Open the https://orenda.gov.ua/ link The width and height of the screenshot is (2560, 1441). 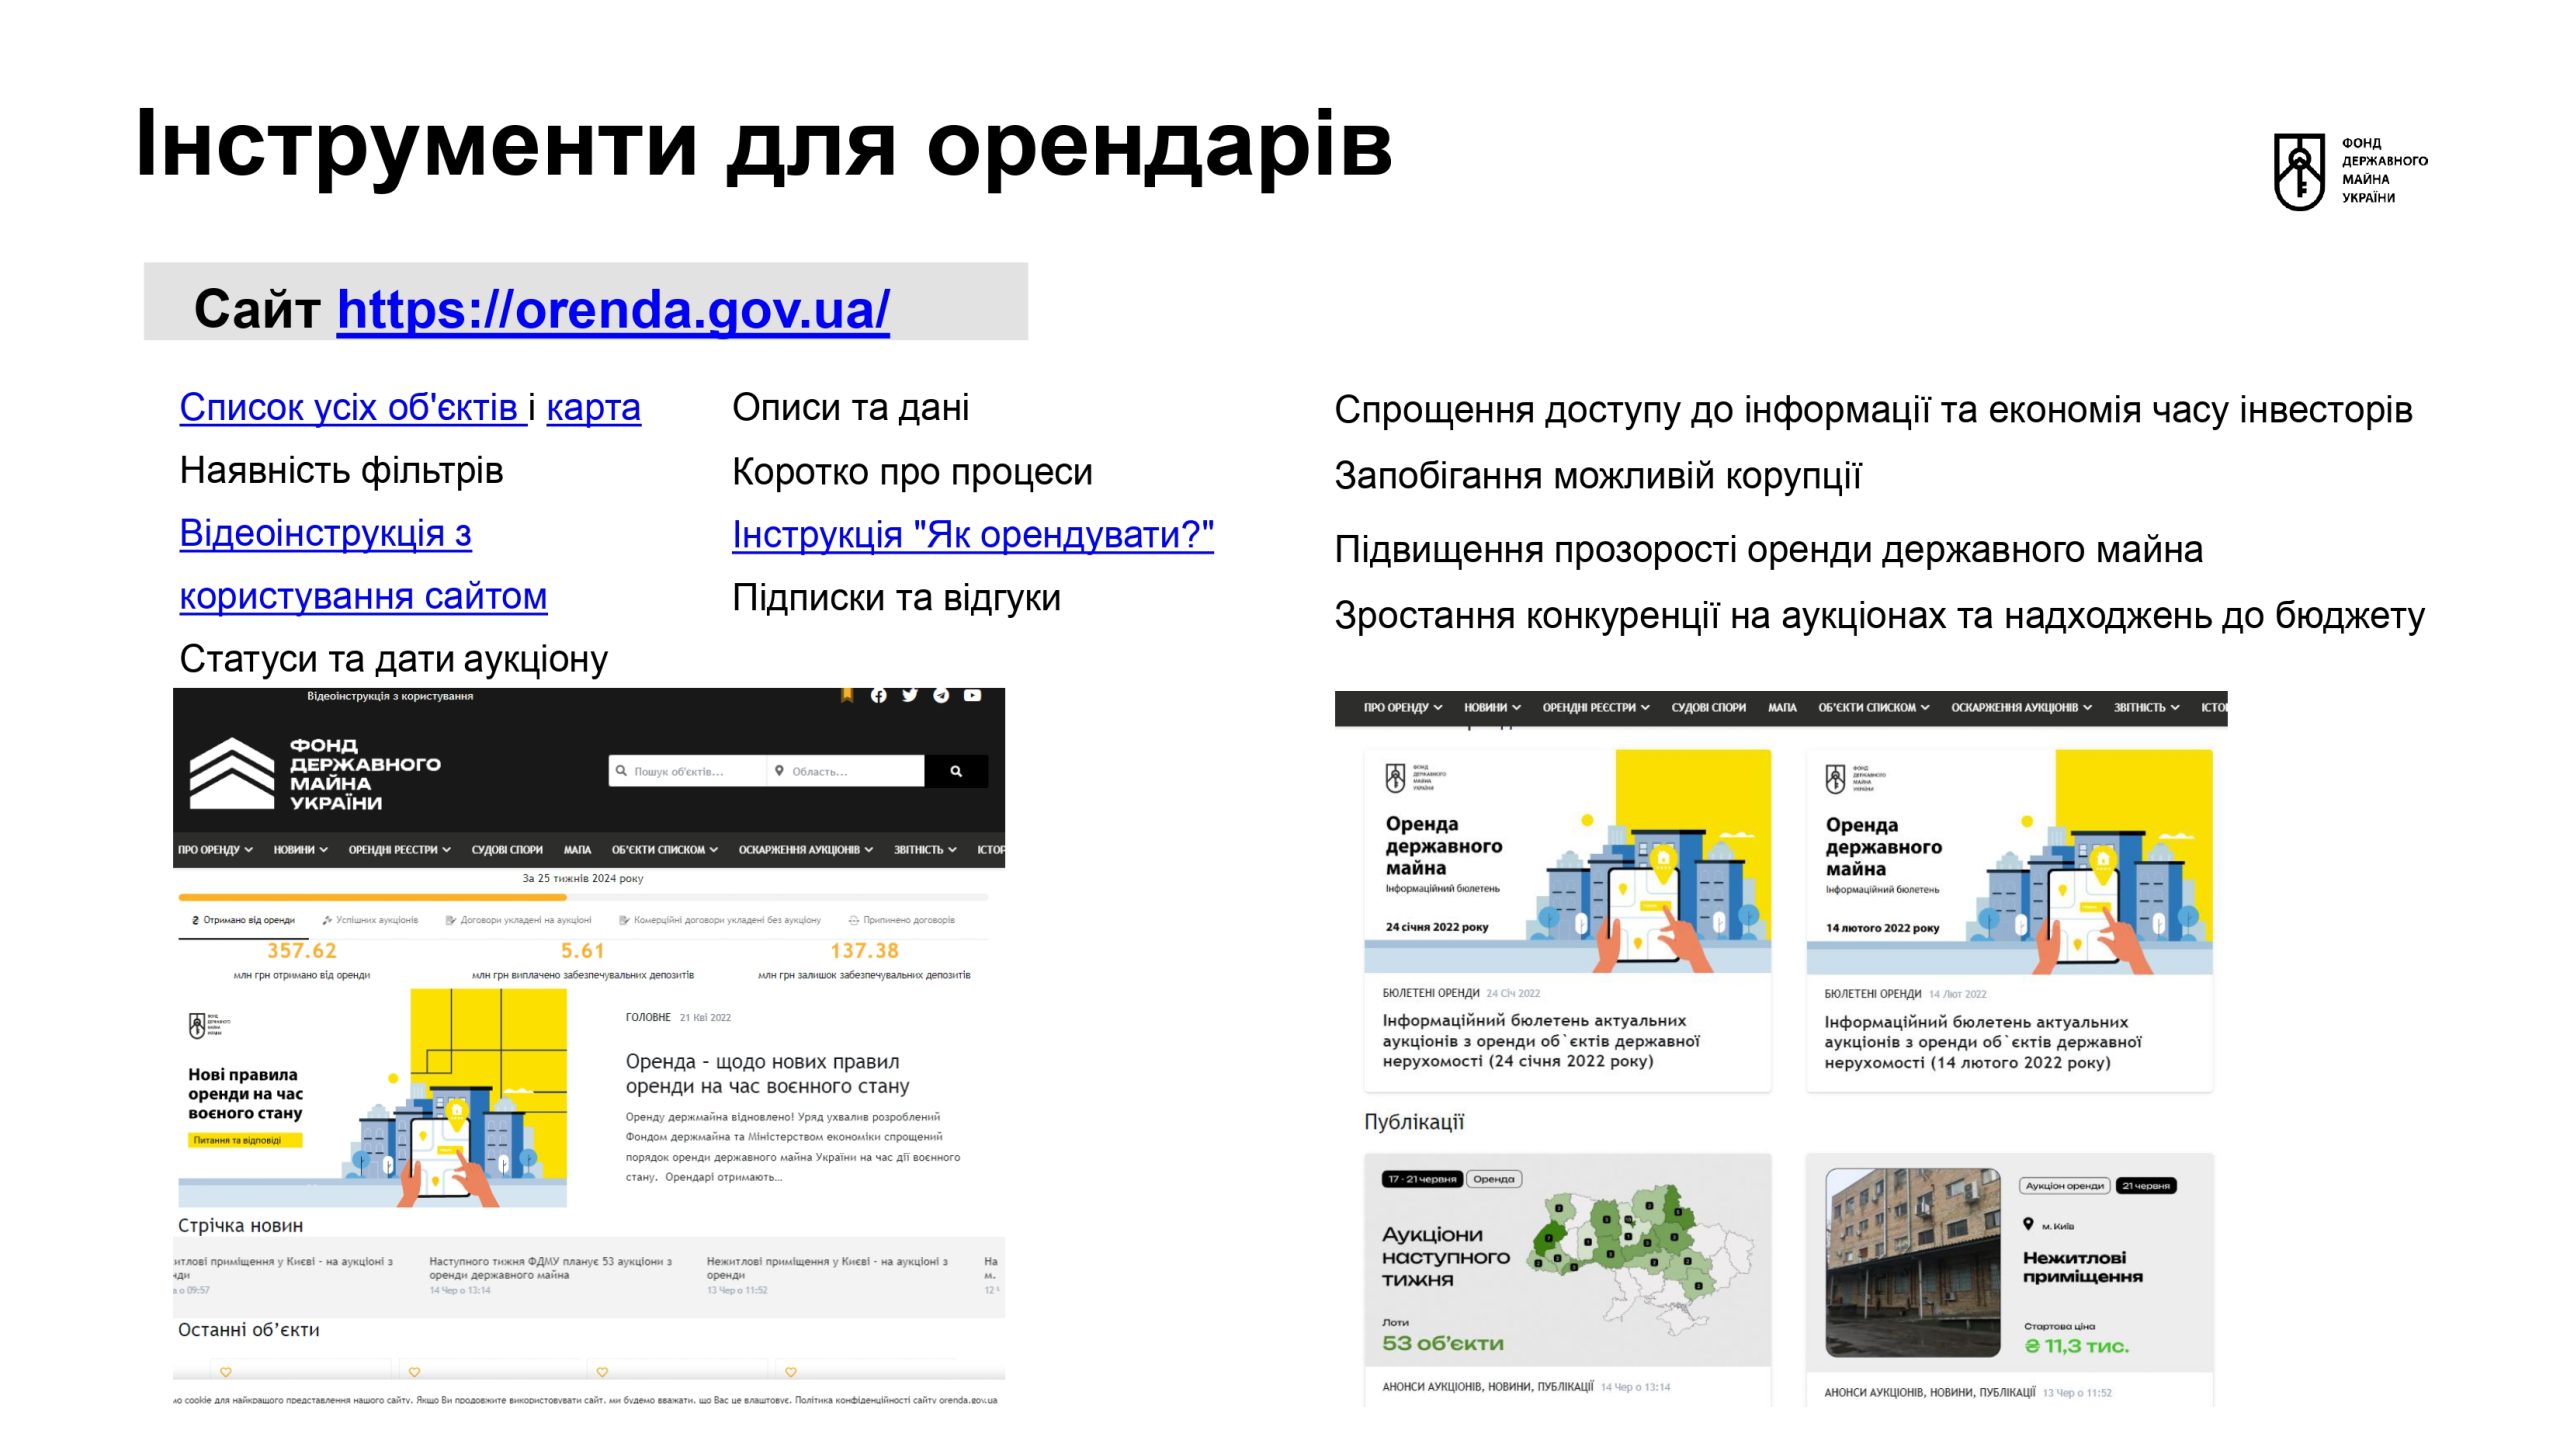point(613,309)
